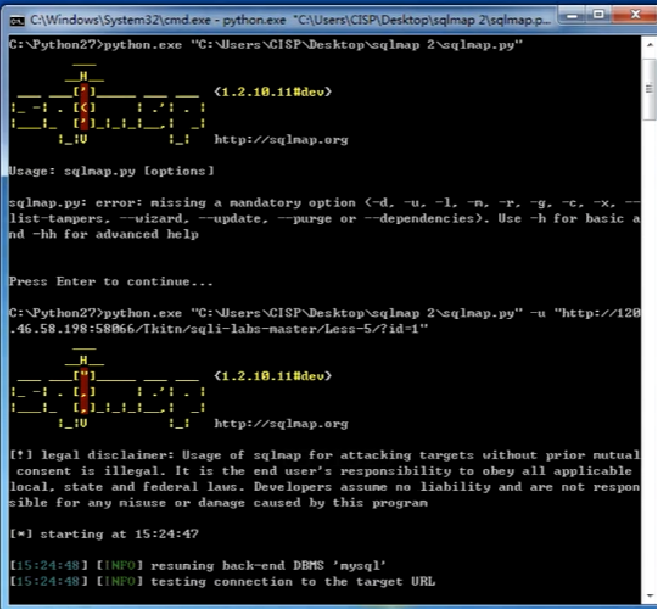Click the scrollbar up arrow
Viewport: 657px width, 609px height.
(649, 44)
